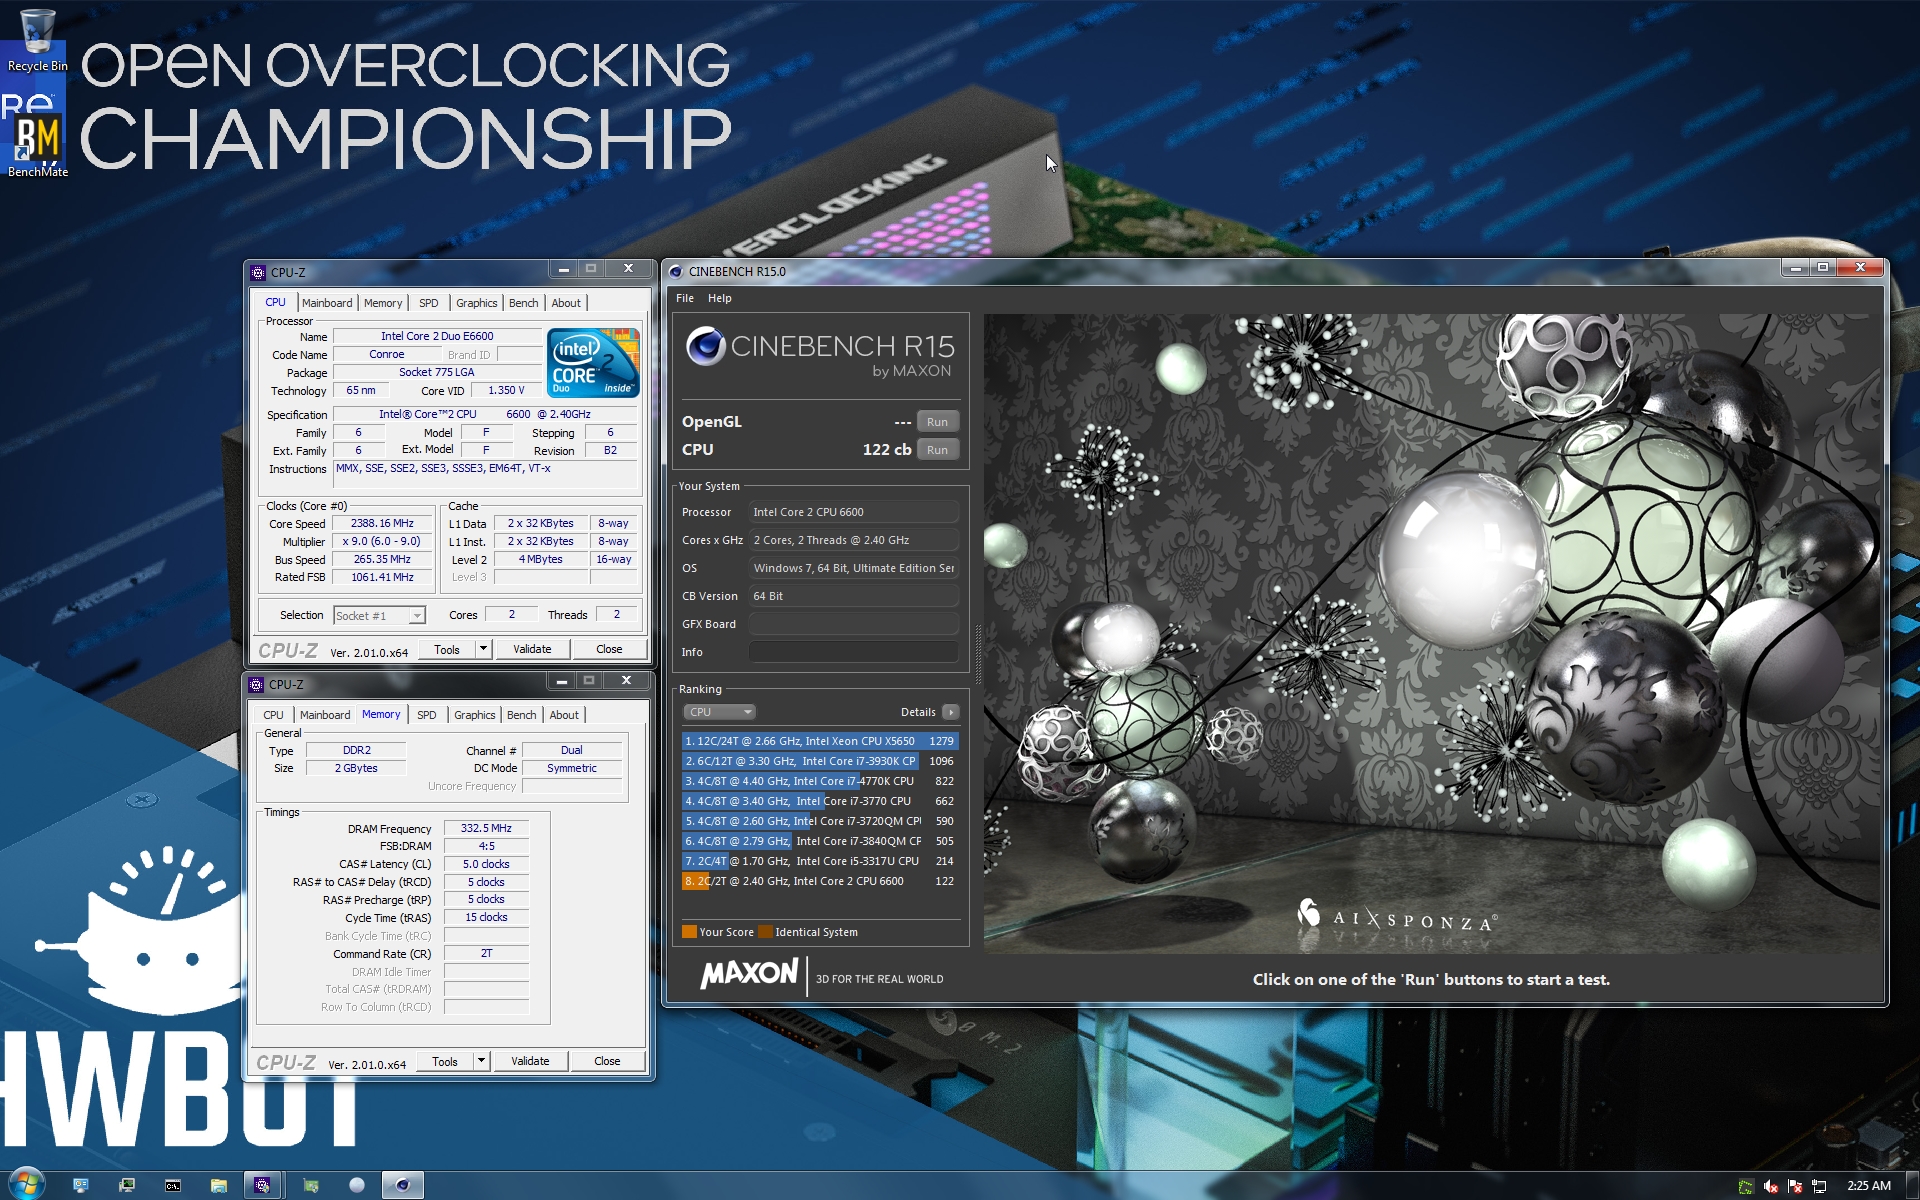The image size is (1920, 1200).
Task: Switch to CPU-Z from the taskbar
Action: click(x=262, y=1185)
